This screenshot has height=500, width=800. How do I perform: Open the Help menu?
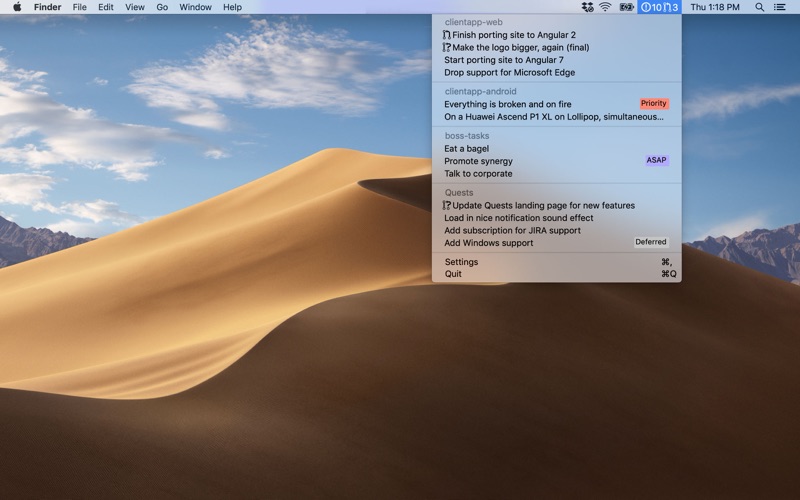(x=232, y=7)
